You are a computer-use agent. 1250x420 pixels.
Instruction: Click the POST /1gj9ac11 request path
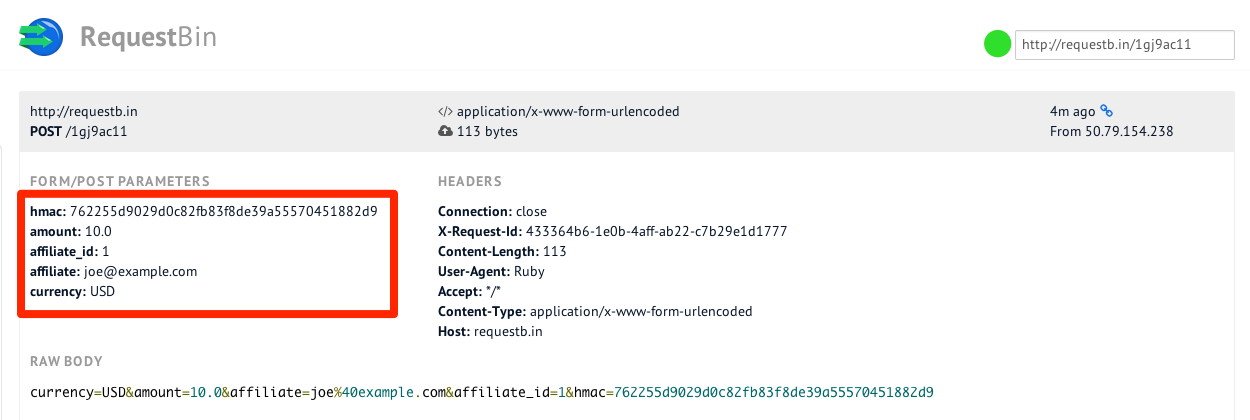[x=79, y=131]
